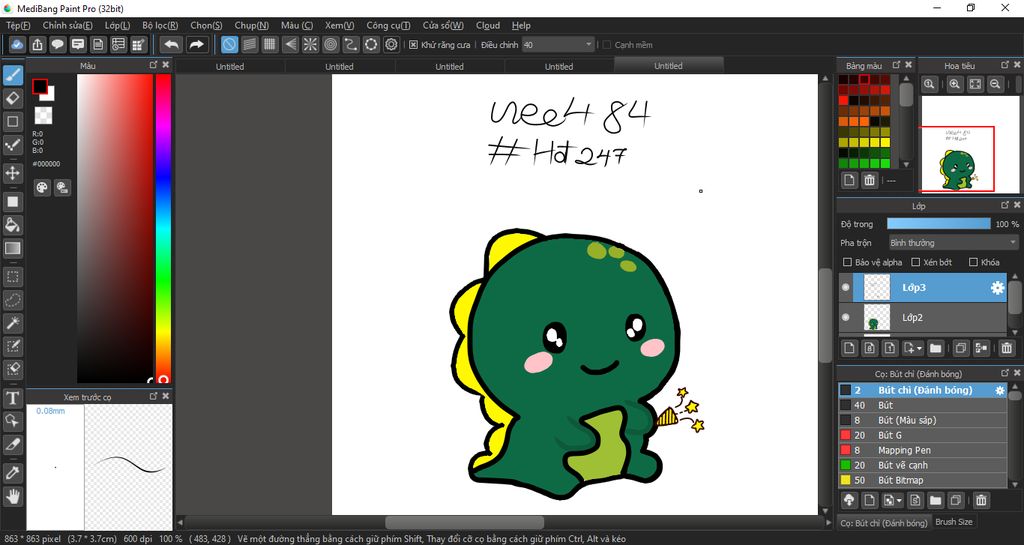Select the Mapping Pen brush
The height and width of the screenshot is (545, 1024).
923,450
